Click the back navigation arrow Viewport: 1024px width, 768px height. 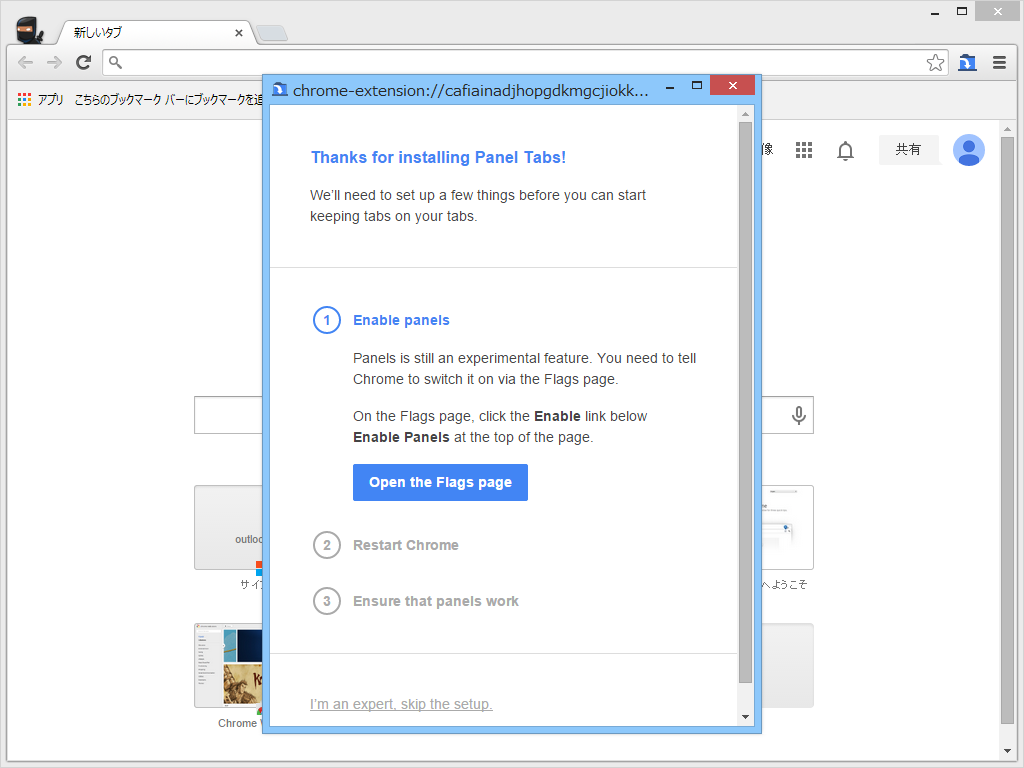pos(25,61)
